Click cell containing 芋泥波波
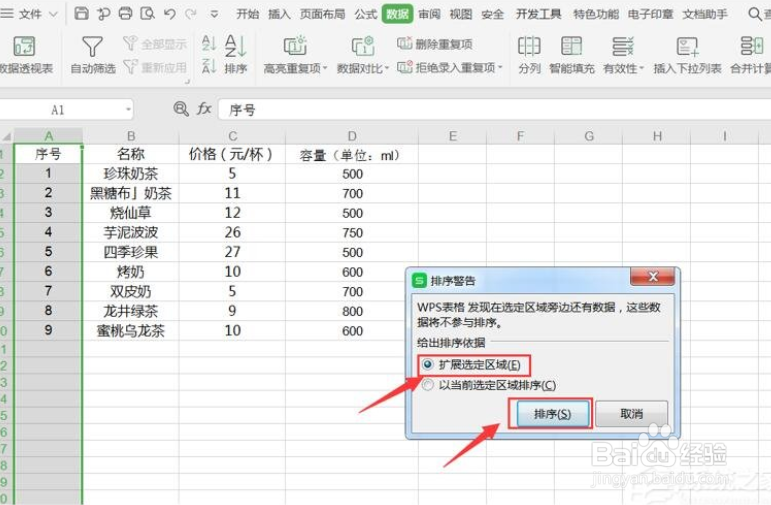The height and width of the screenshot is (505, 771). (x=131, y=233)
